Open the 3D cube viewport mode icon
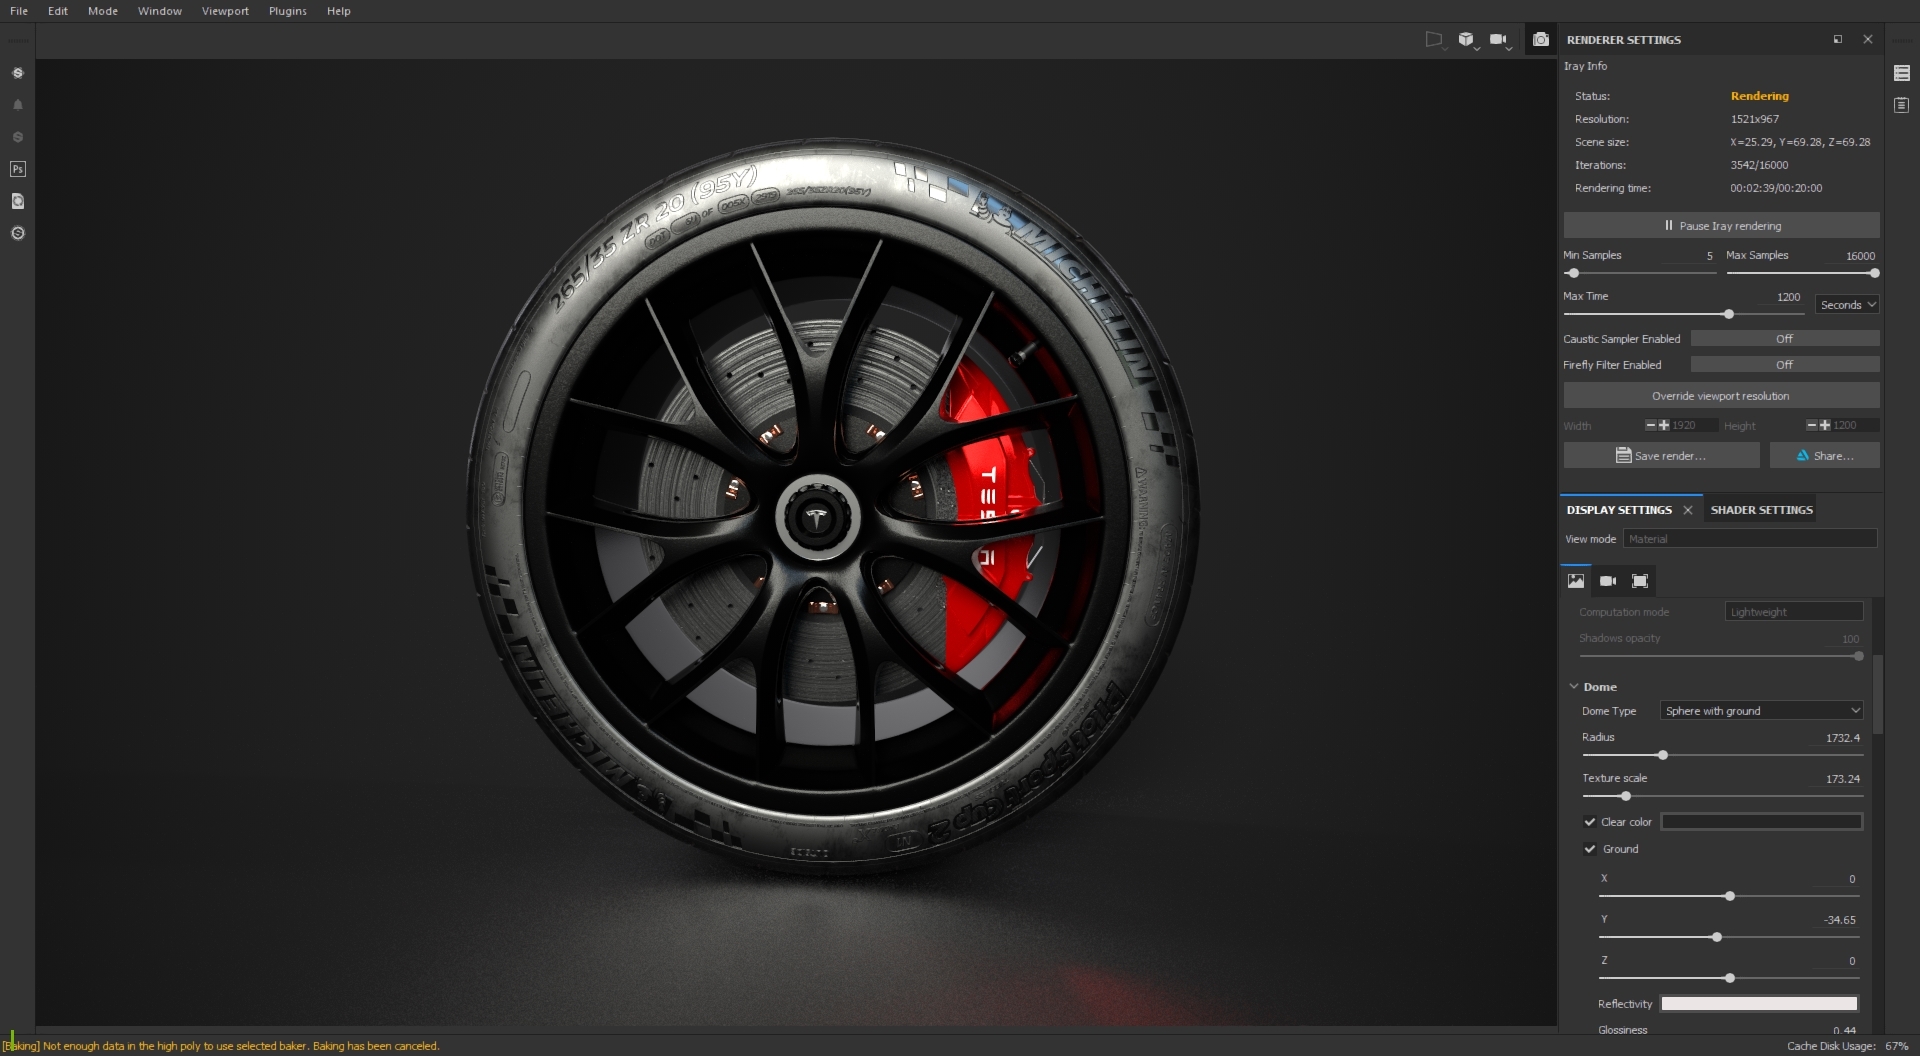The height and width of the screenshot is (1056, 1920). tap(1467, 40)
